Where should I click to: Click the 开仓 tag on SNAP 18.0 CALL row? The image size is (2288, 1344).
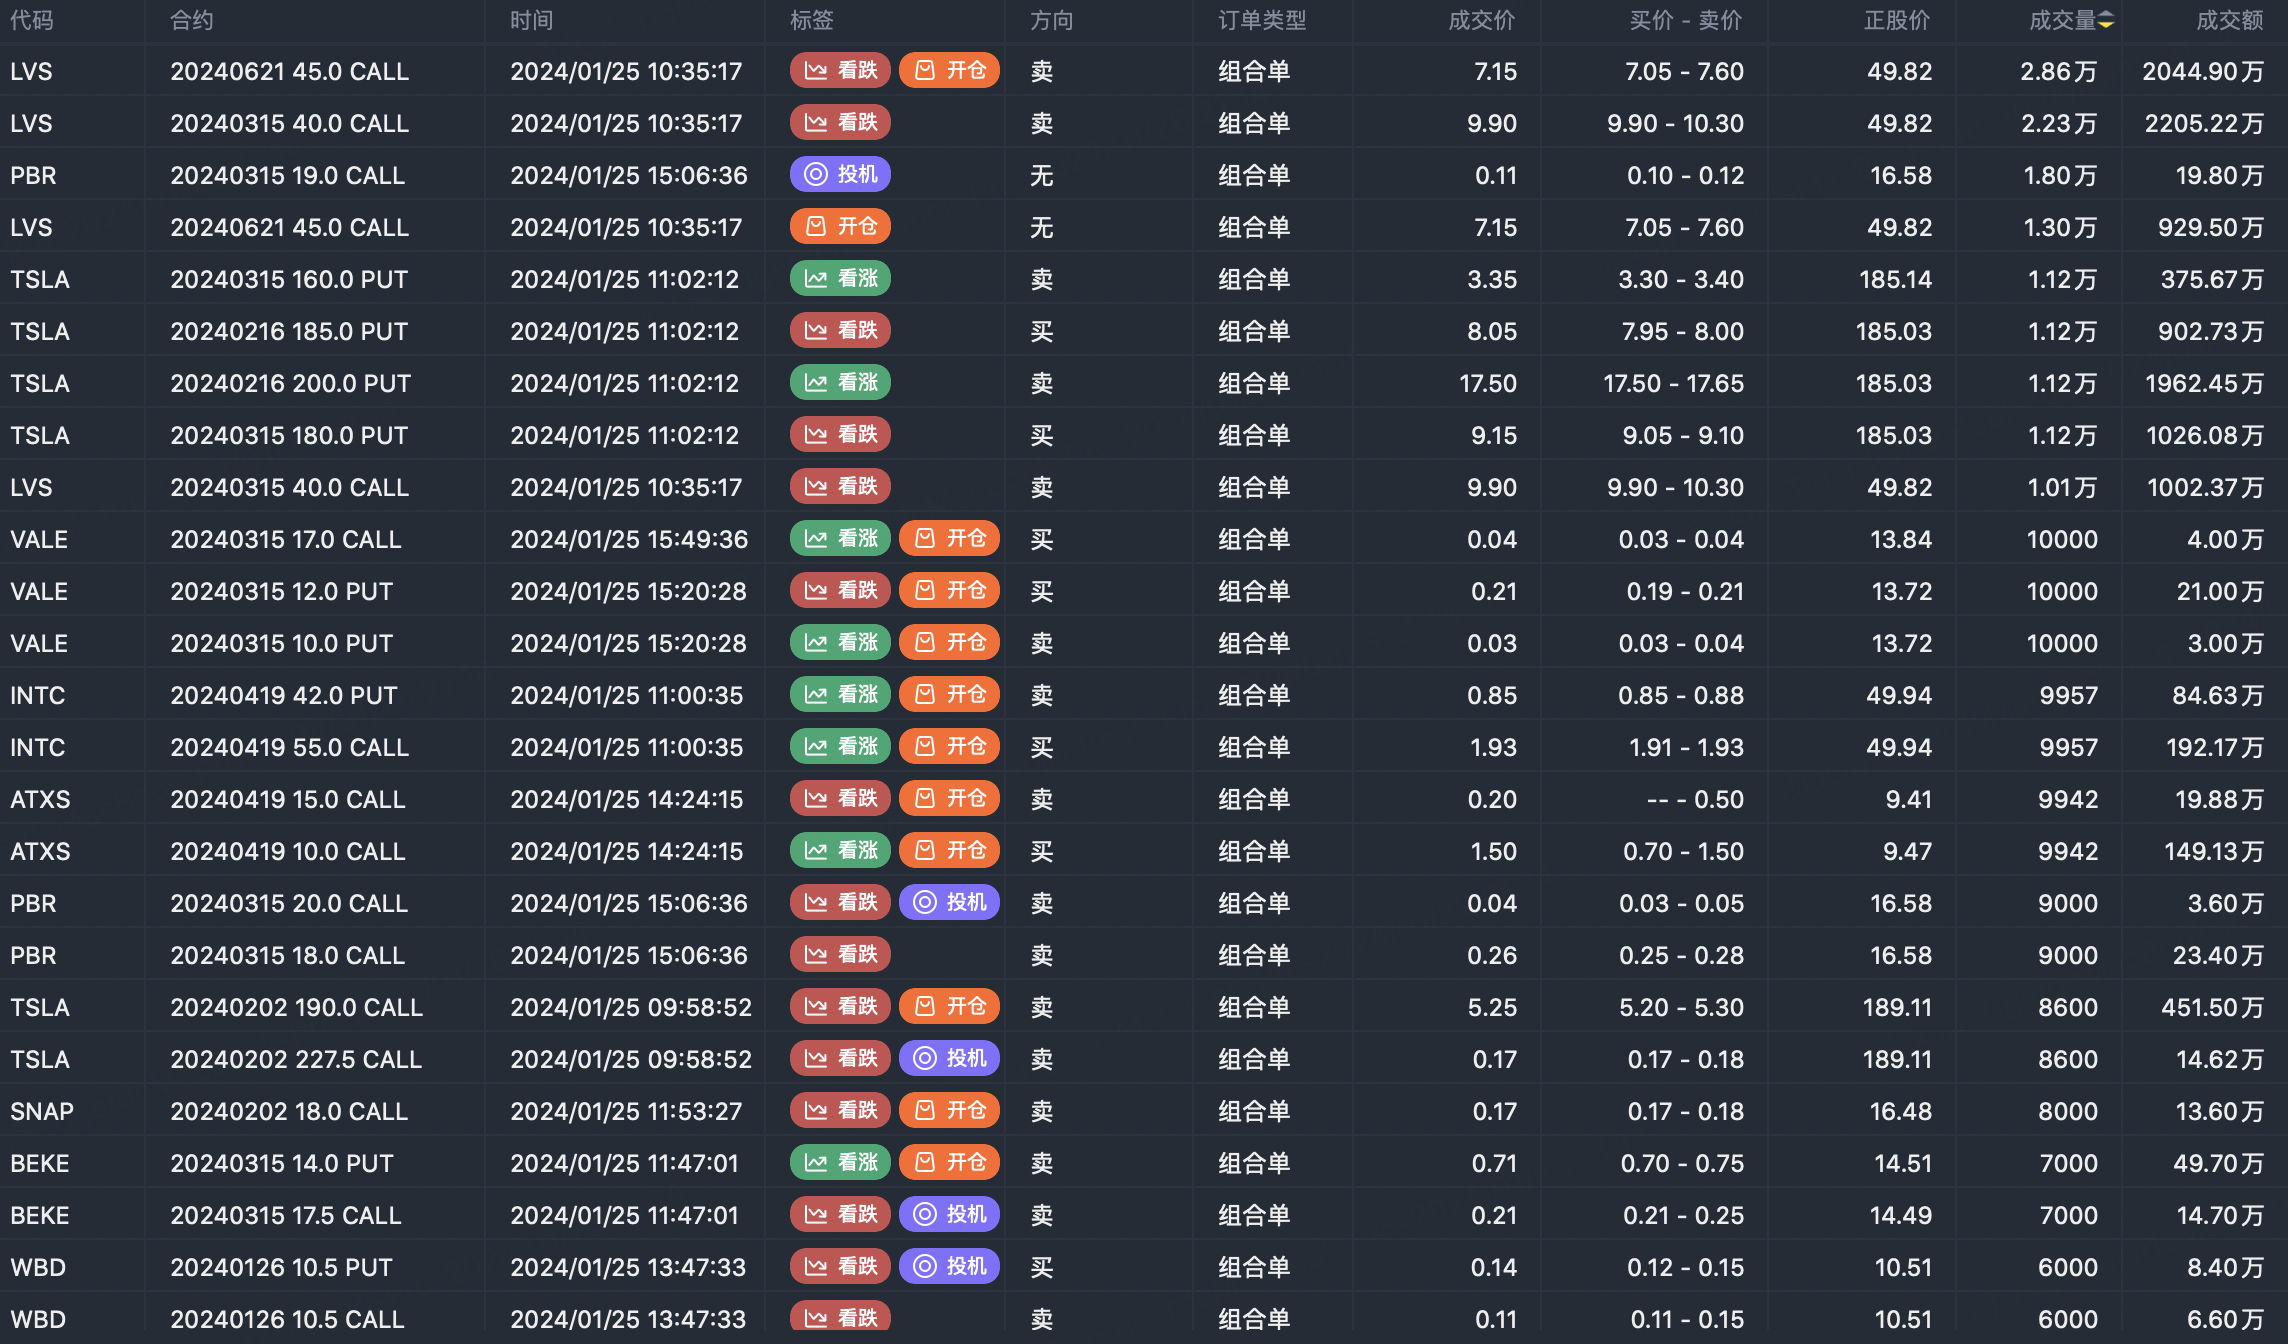point(949,1111)
